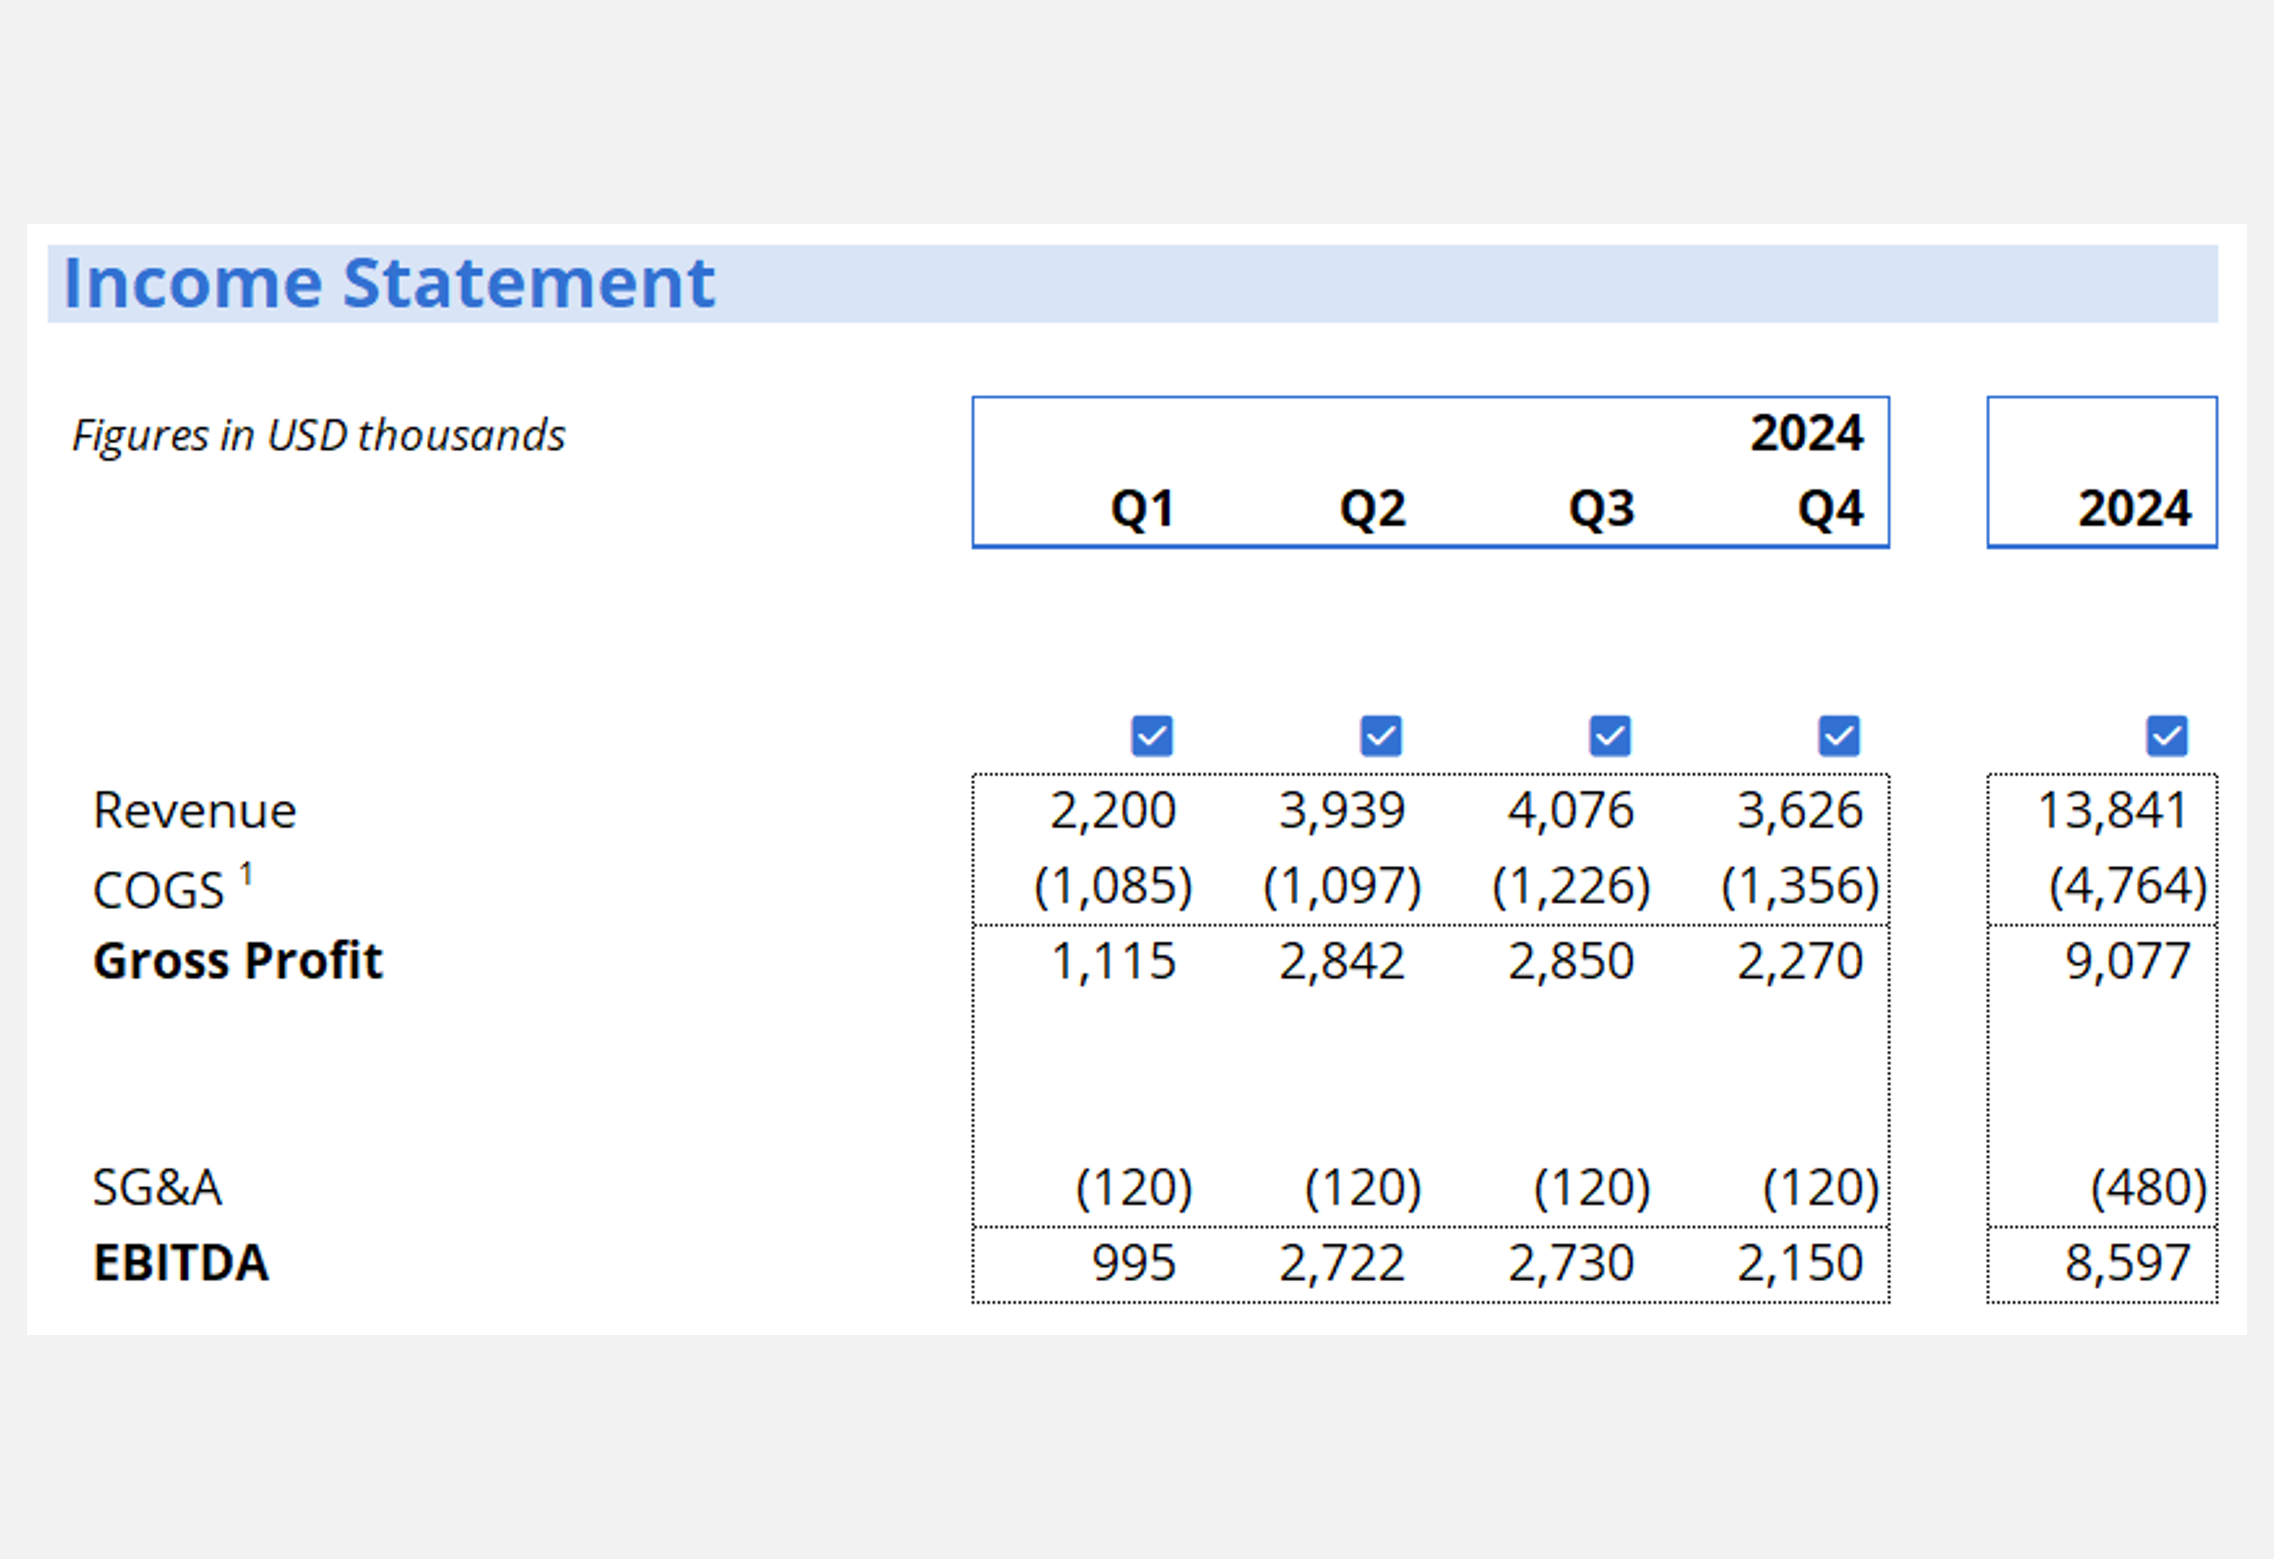This screenshot has width=2274, height=1559.
Task: Click the Figures in USD thousands note
Action: coord(319,436)
